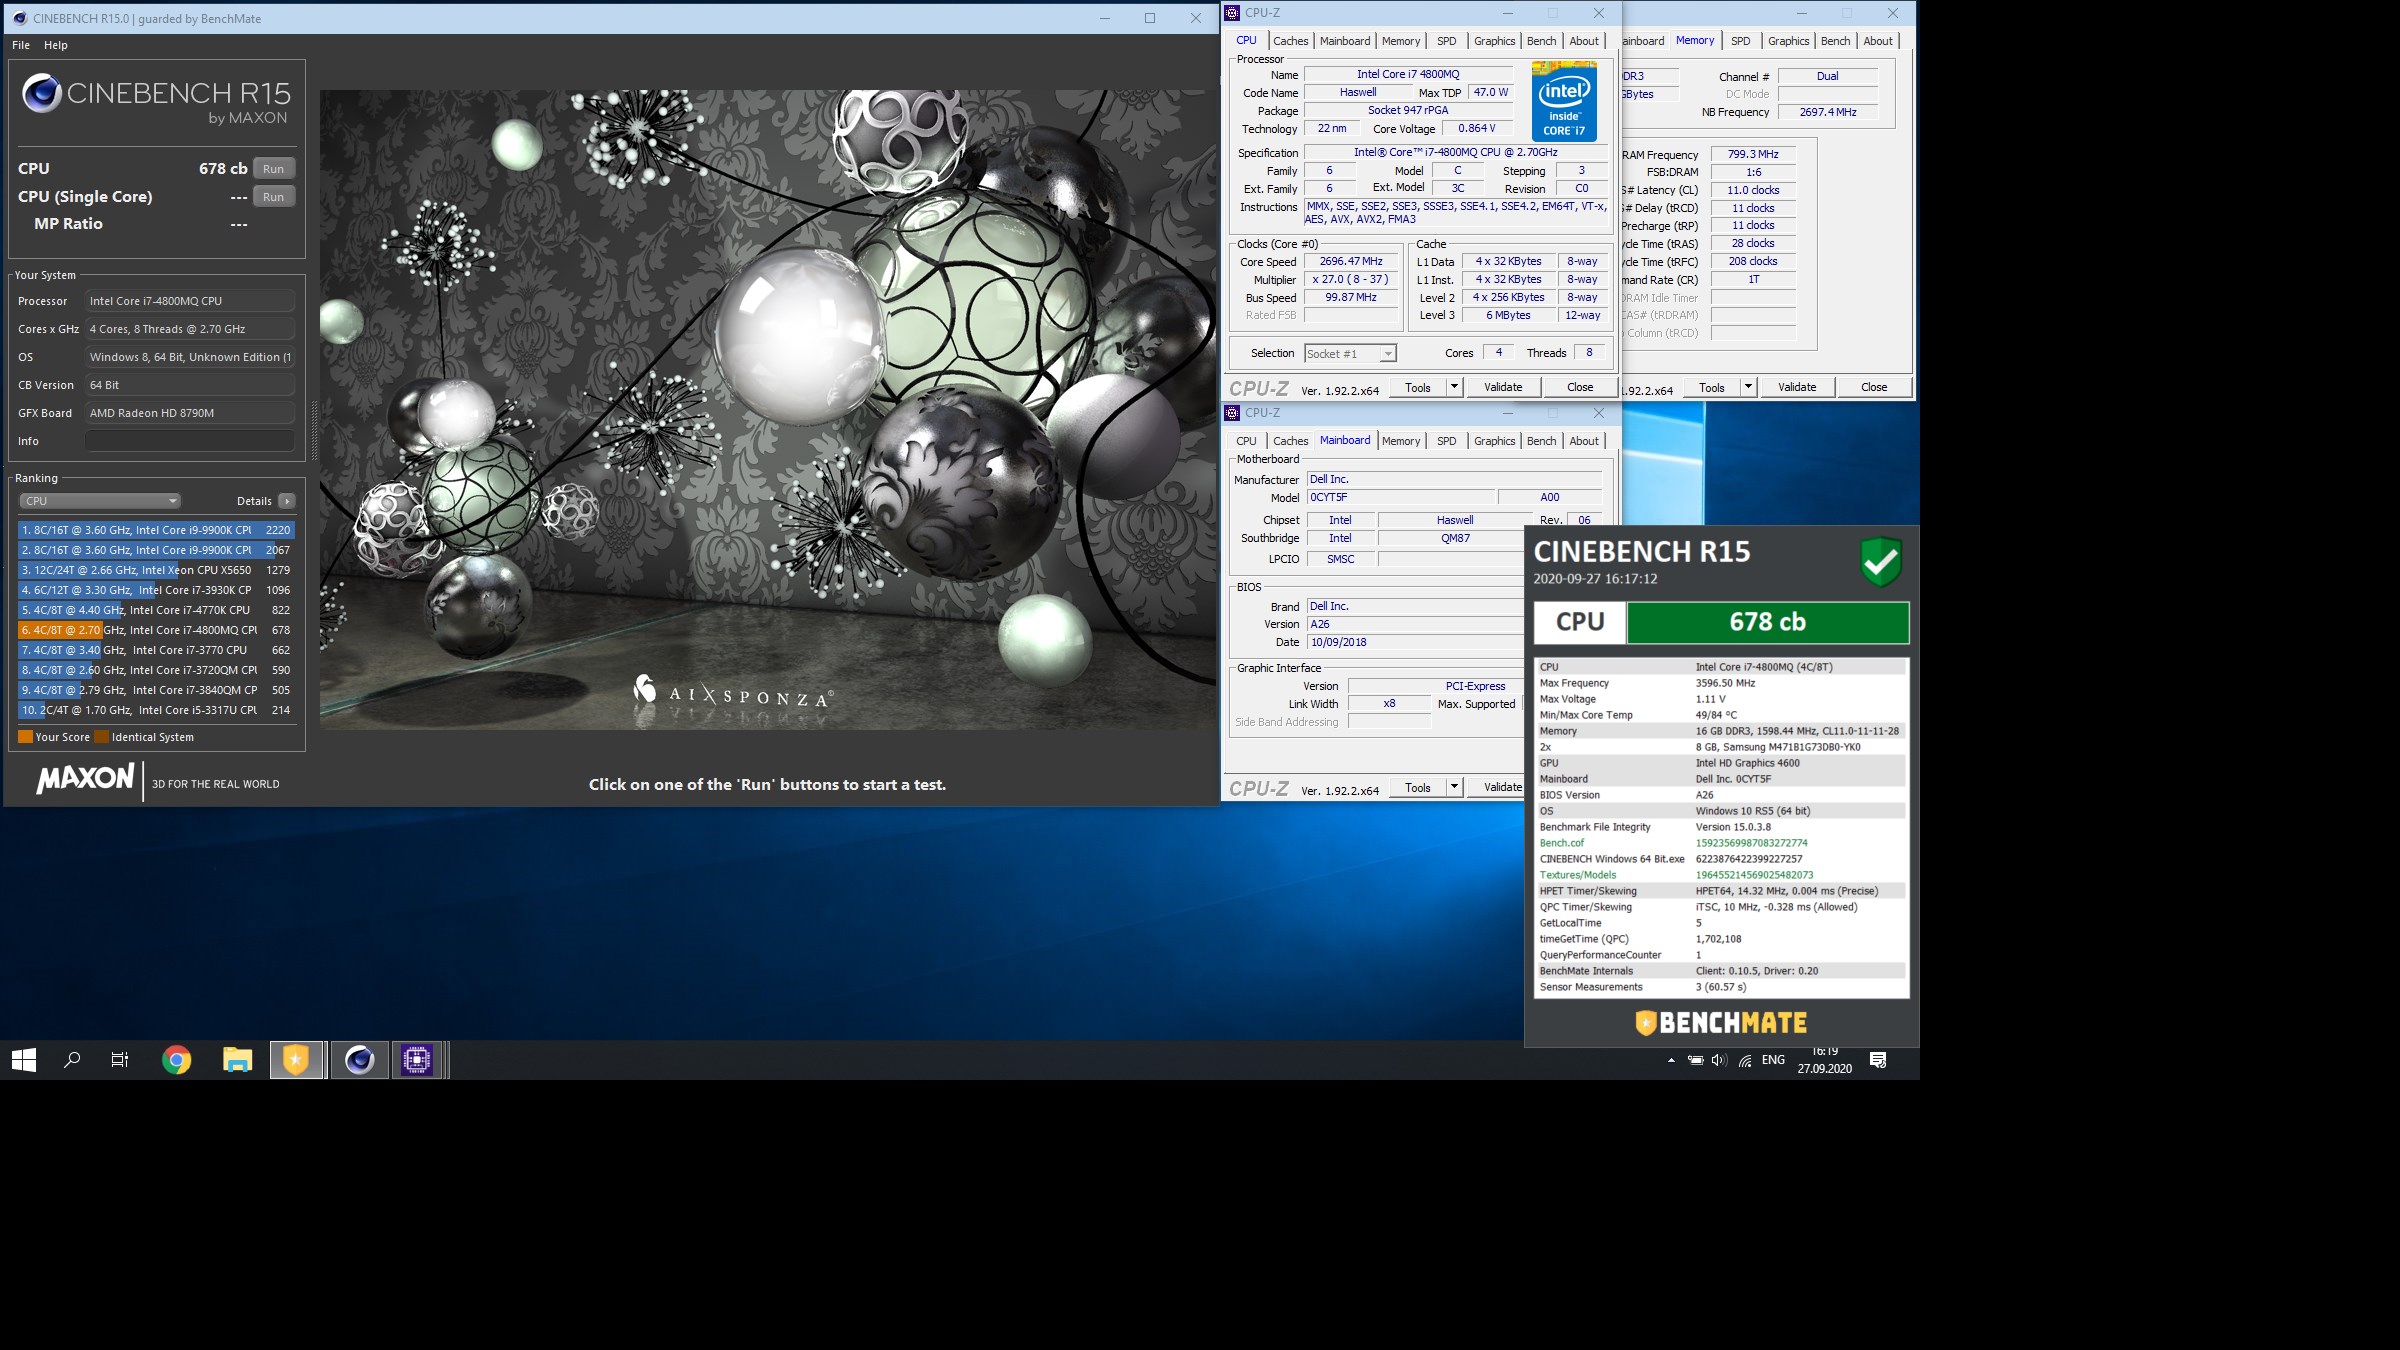Viewport: 2400px width, 1350px height.
Task: Click Validate in top CPU-Z window
Action: [x=1503, y=387]
